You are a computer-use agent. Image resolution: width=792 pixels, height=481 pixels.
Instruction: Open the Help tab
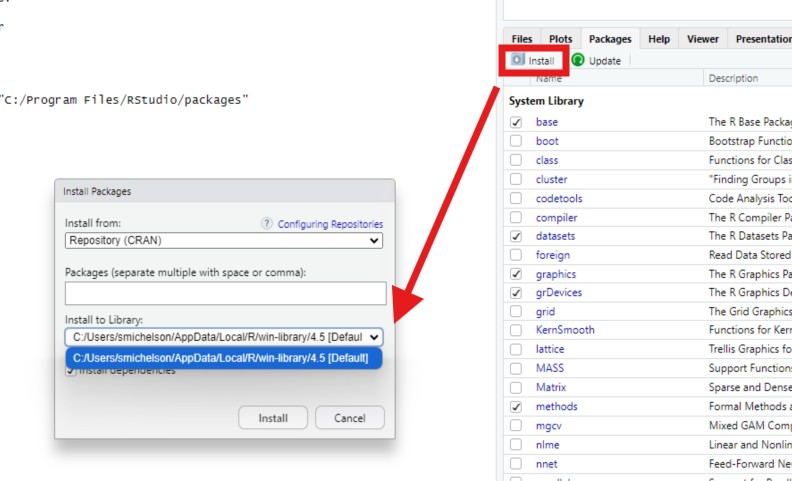coord(659,39)
